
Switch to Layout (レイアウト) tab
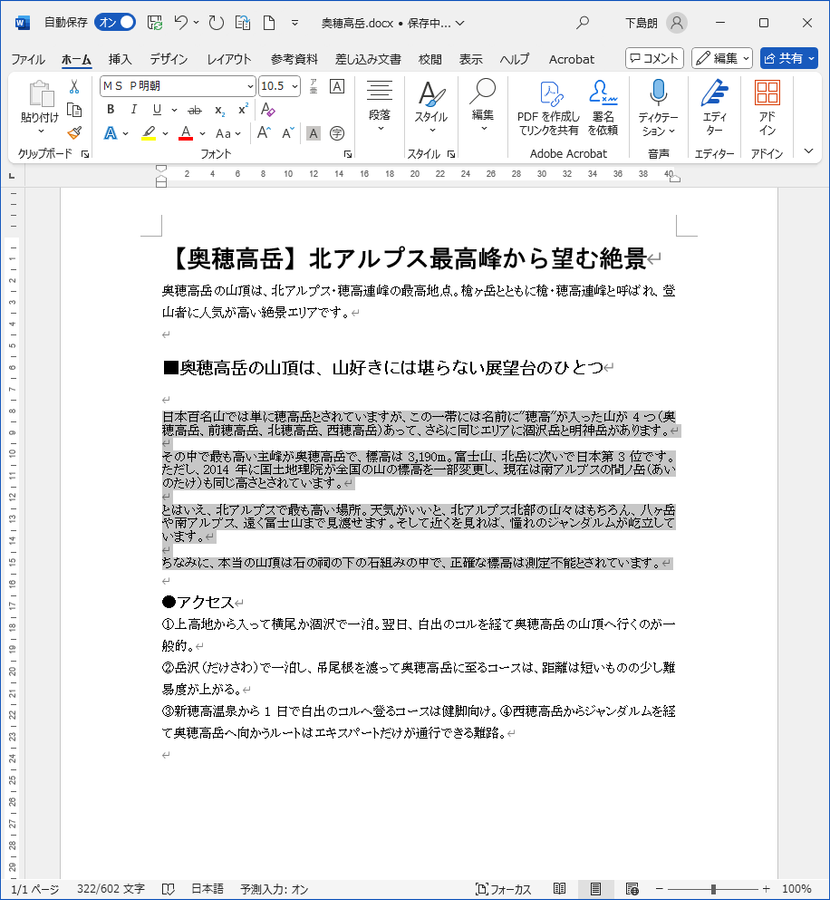tap(229, 59)
